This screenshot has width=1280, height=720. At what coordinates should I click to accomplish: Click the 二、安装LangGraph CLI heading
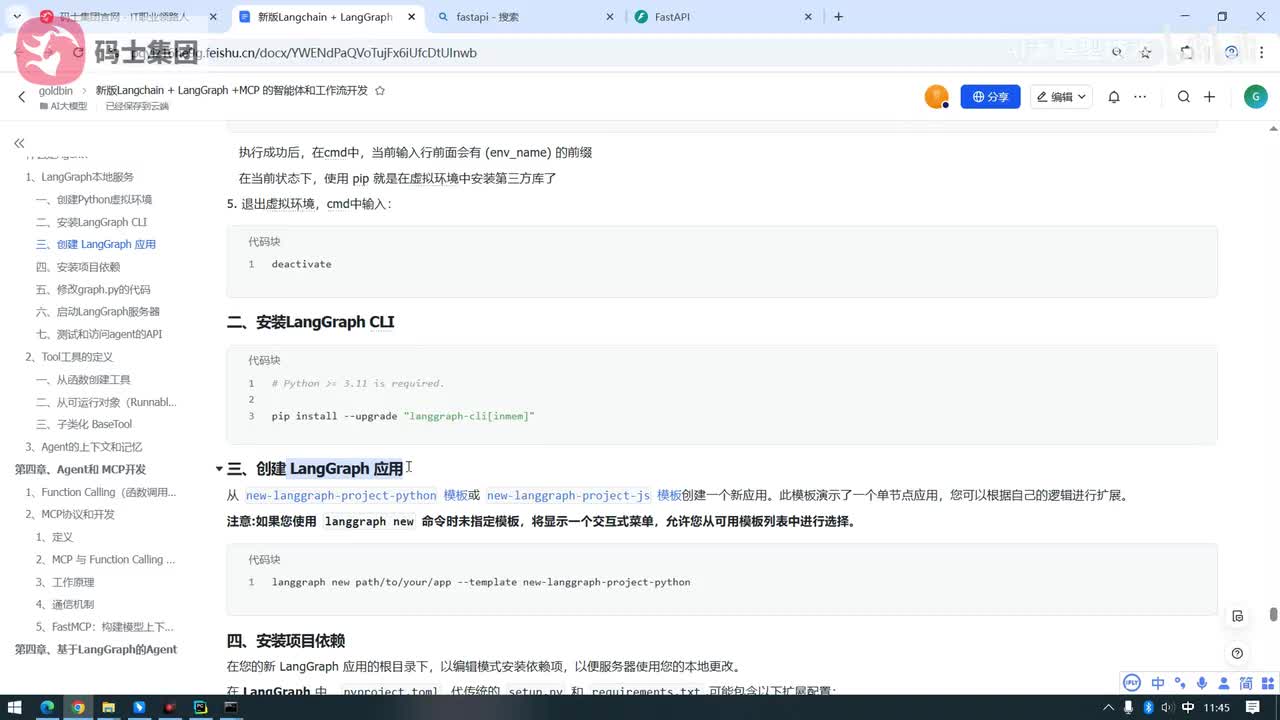(x=310, y=322)
